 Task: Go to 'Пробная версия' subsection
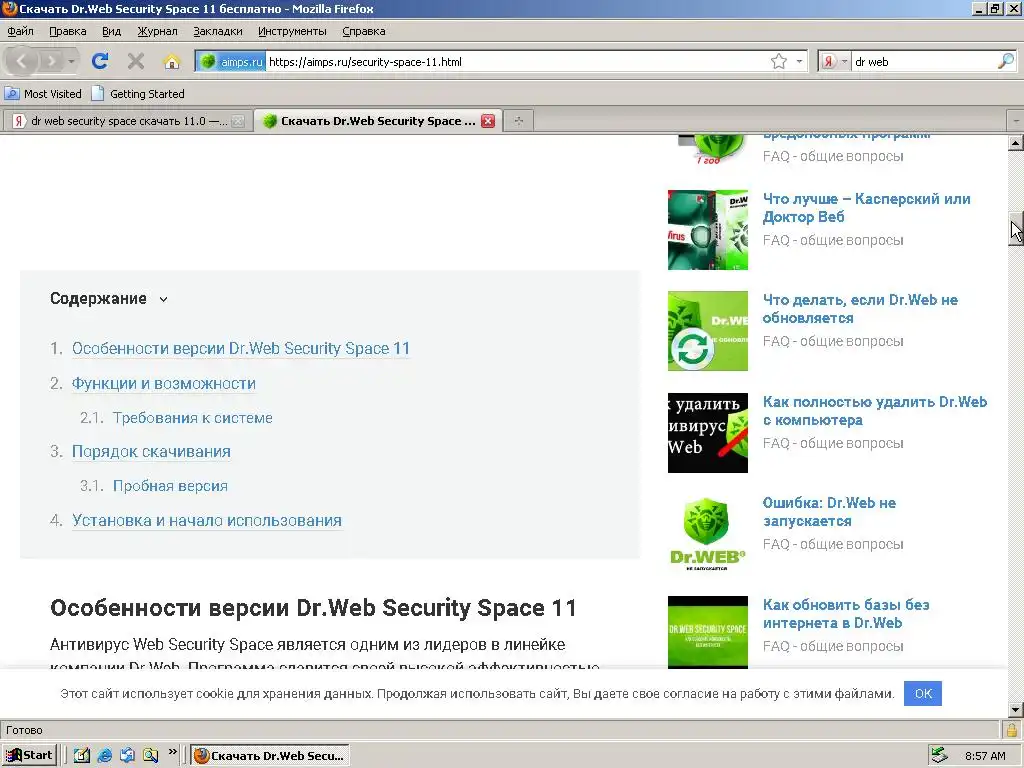click(170, 486)
